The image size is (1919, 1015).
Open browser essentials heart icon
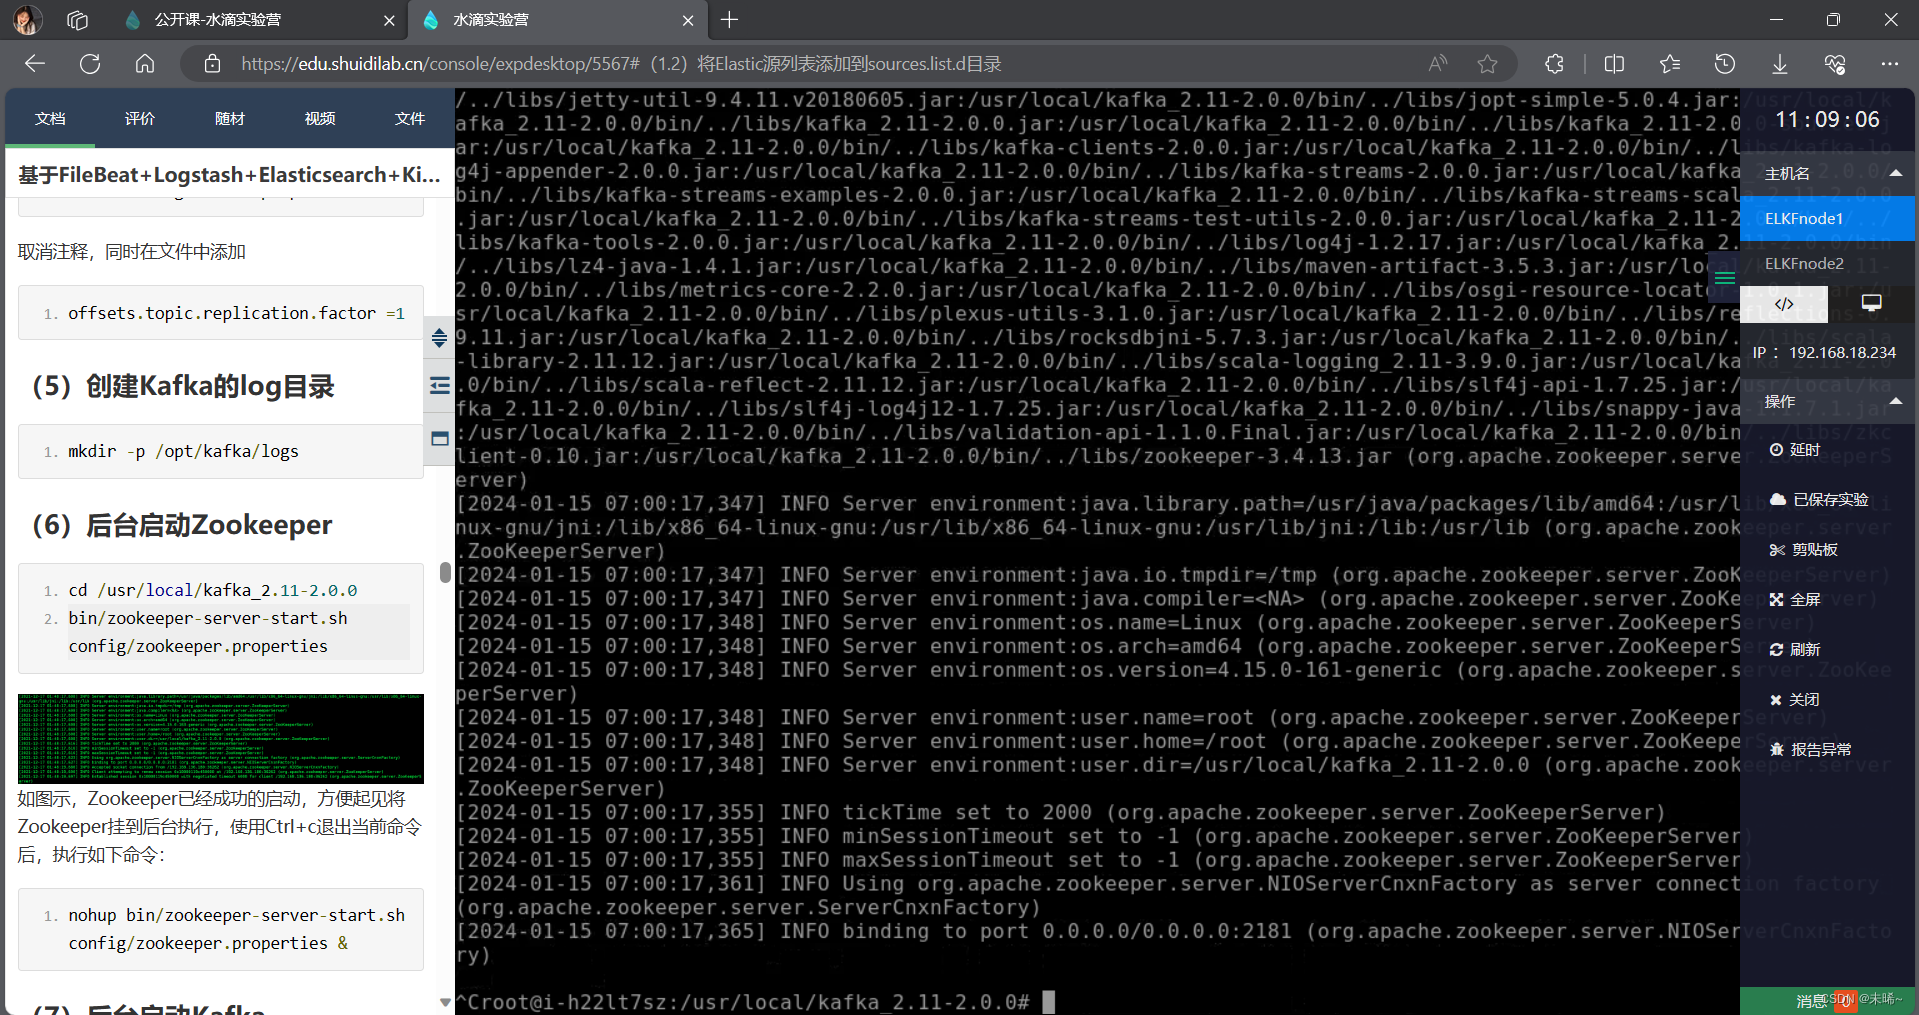point(1835,64)
